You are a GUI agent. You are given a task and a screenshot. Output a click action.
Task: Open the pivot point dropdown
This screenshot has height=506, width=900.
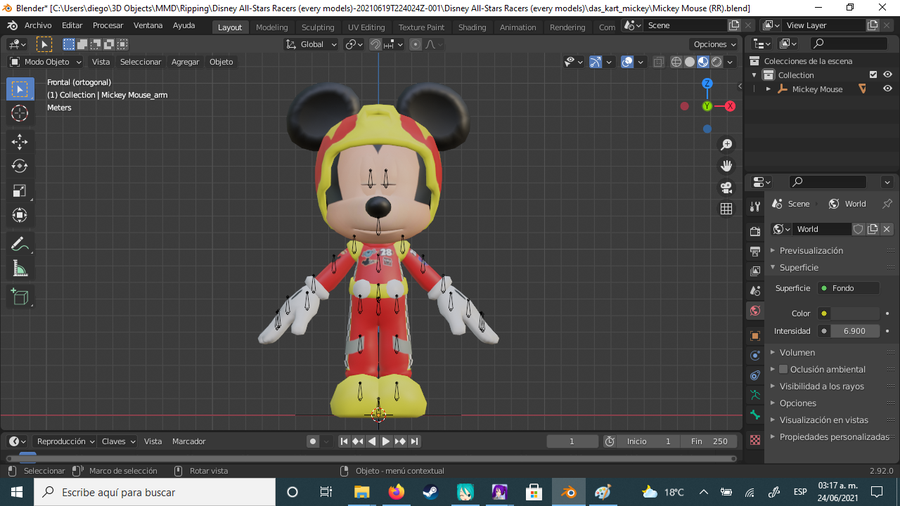[354, 44]
